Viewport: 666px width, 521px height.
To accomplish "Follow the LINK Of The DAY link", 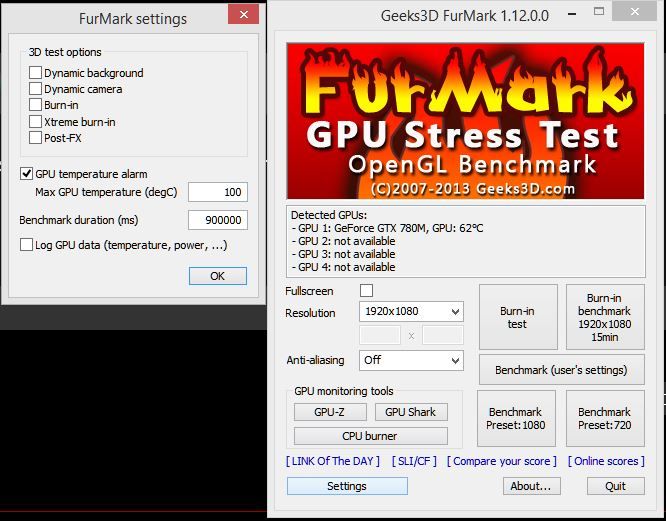I will pos(333,461).
